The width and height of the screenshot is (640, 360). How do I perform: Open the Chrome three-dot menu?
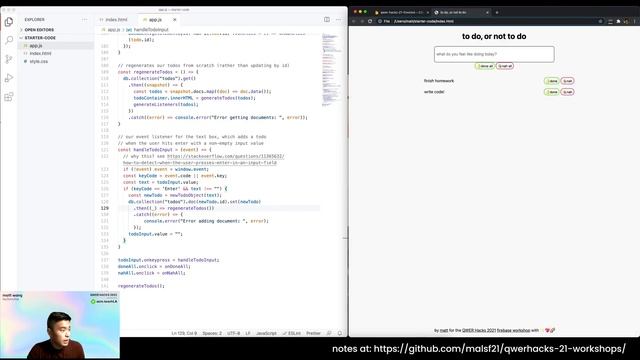pos(635,21)
